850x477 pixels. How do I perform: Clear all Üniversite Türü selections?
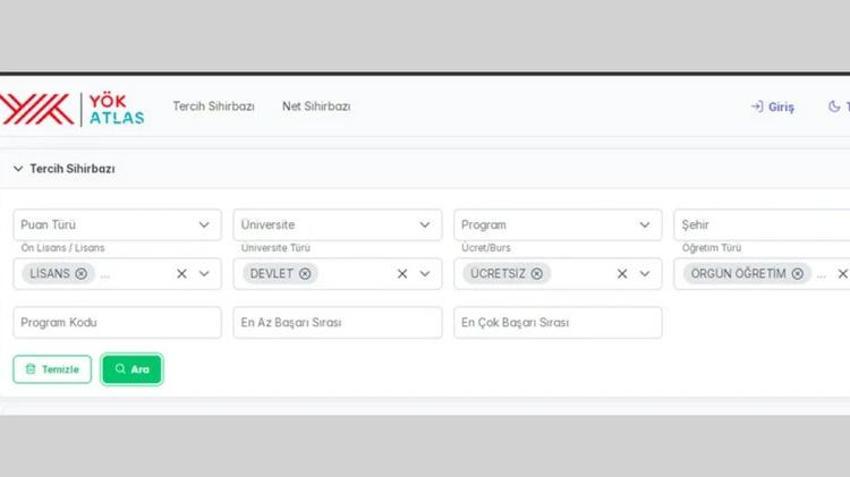pos(402,274)
